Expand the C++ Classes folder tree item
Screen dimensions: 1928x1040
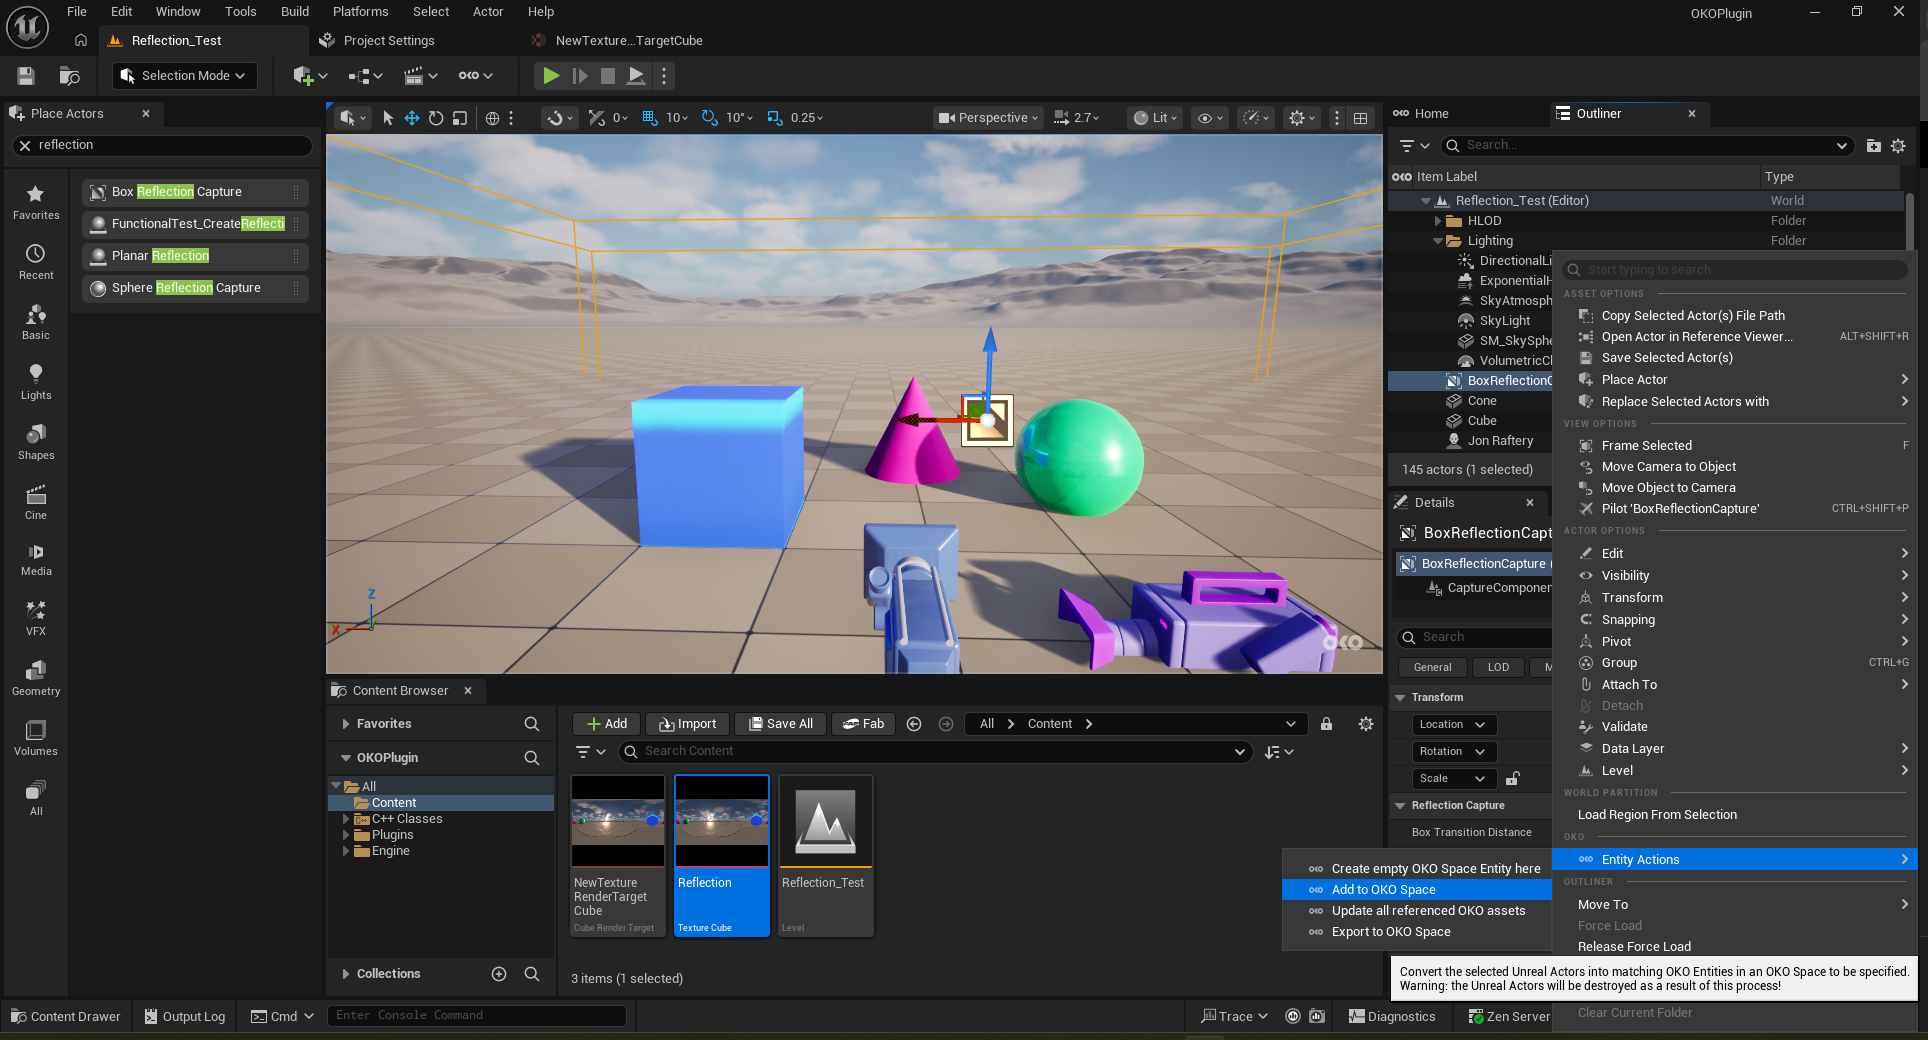pyautogui.click(x=346, y=819)
